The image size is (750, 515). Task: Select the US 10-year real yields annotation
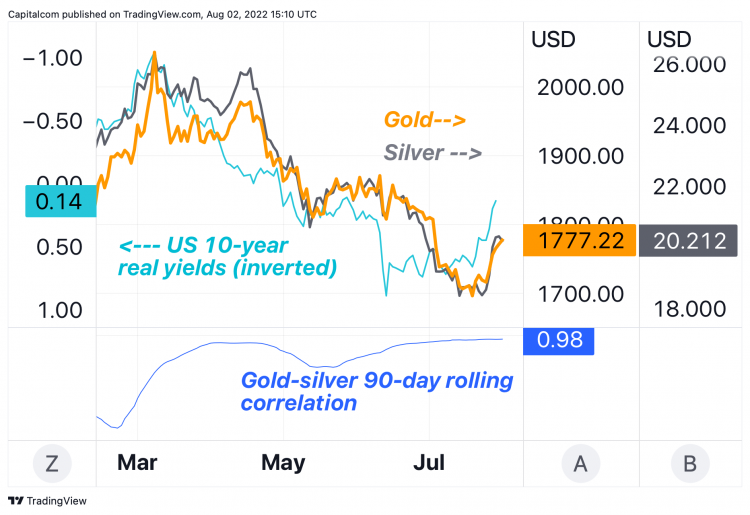[227, 256]
